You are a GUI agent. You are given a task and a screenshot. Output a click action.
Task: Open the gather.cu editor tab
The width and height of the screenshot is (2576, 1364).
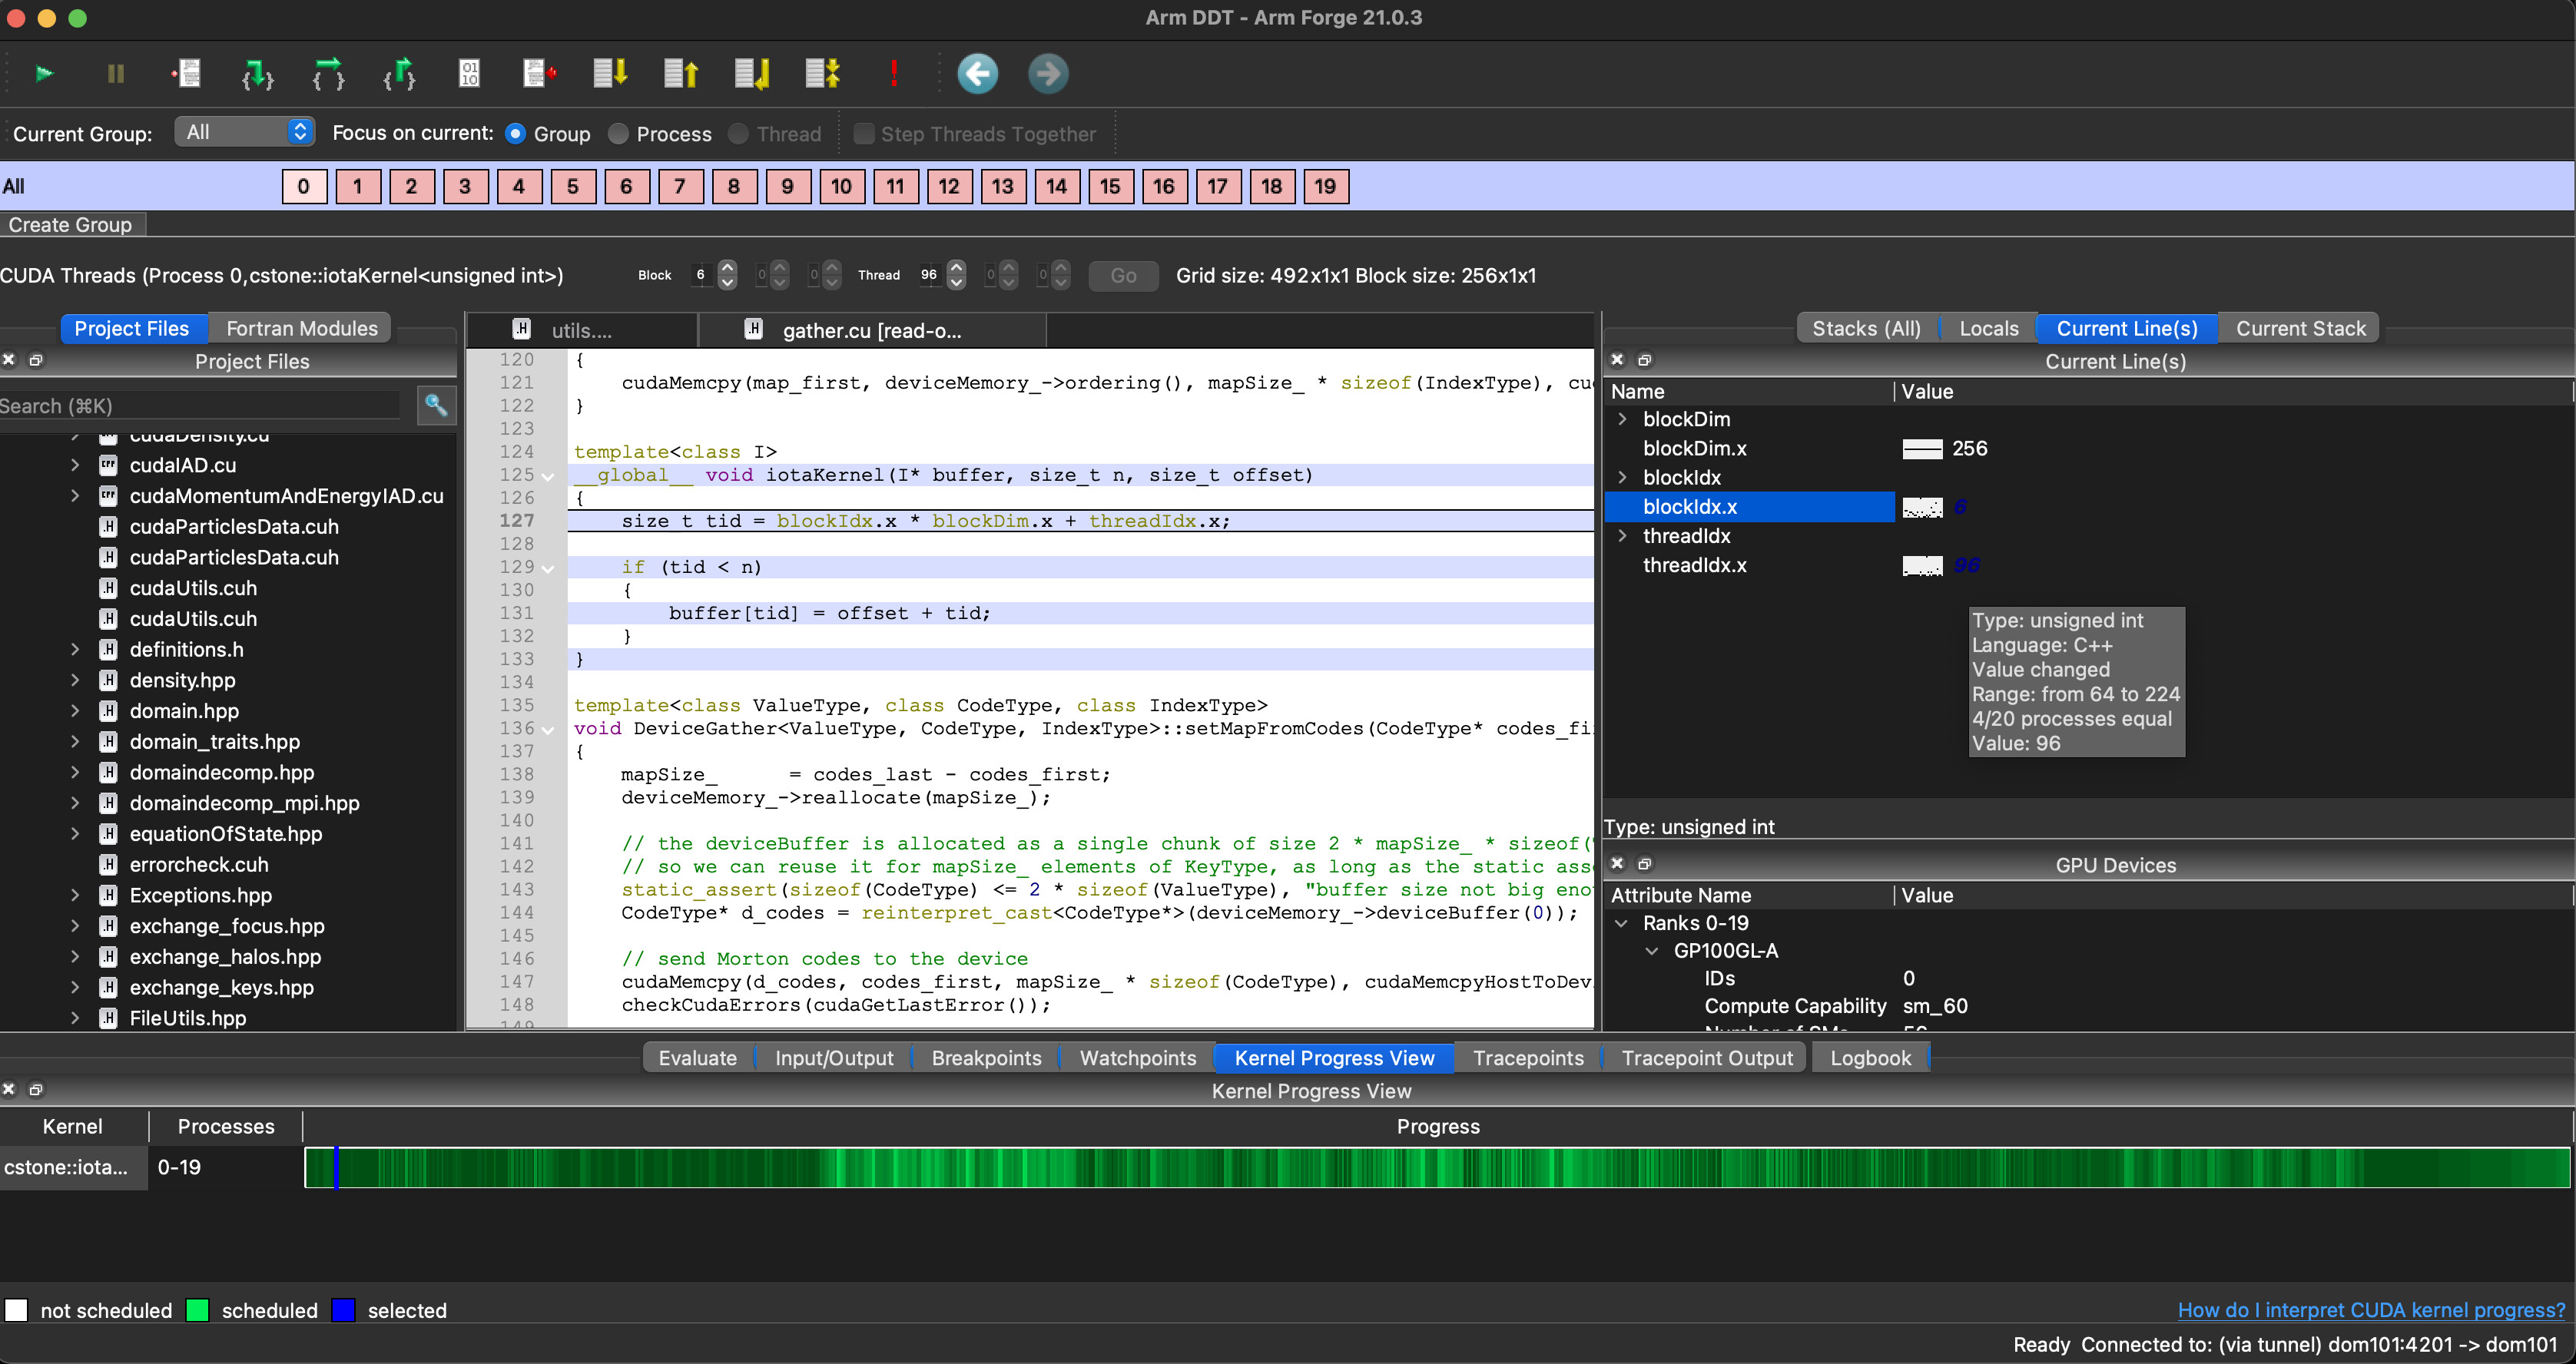871,330
